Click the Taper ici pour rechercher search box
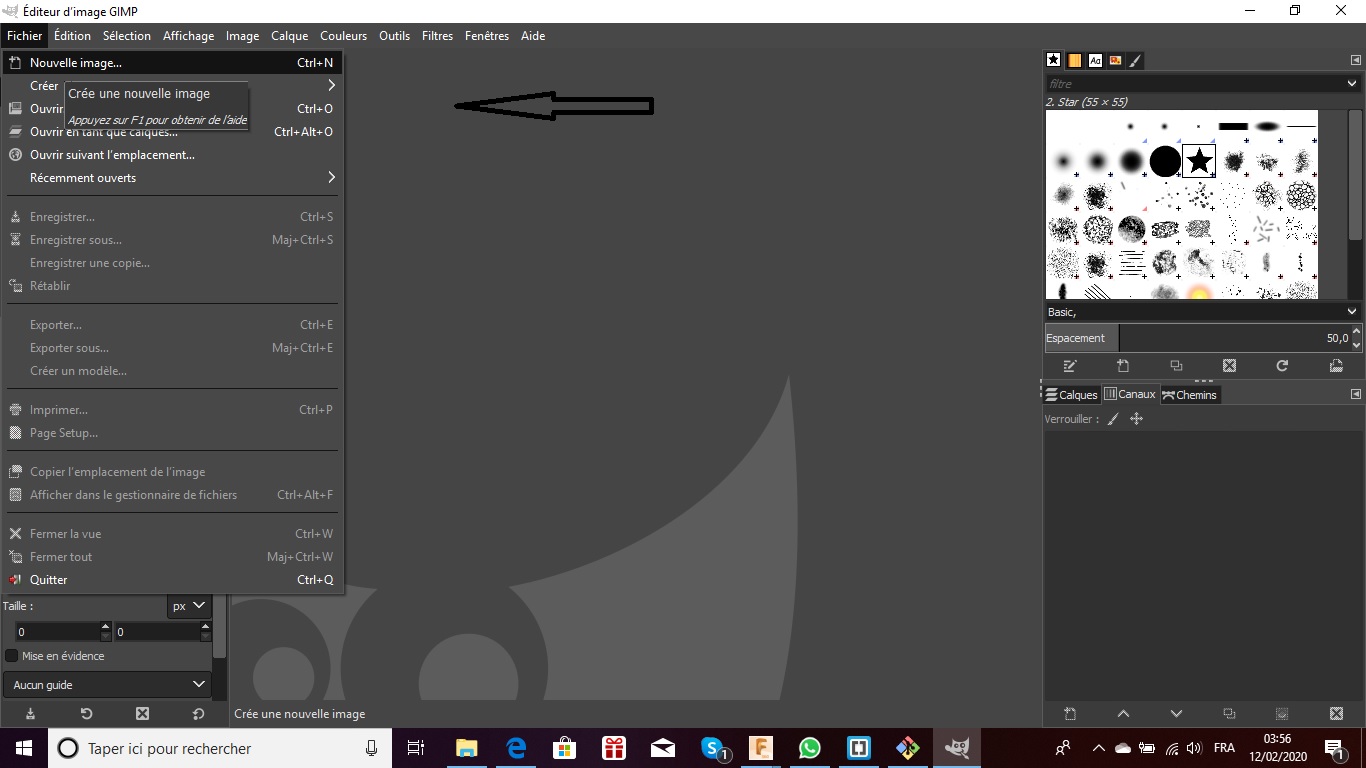The height and width of the screenshot is (768, 1366). 219,748
